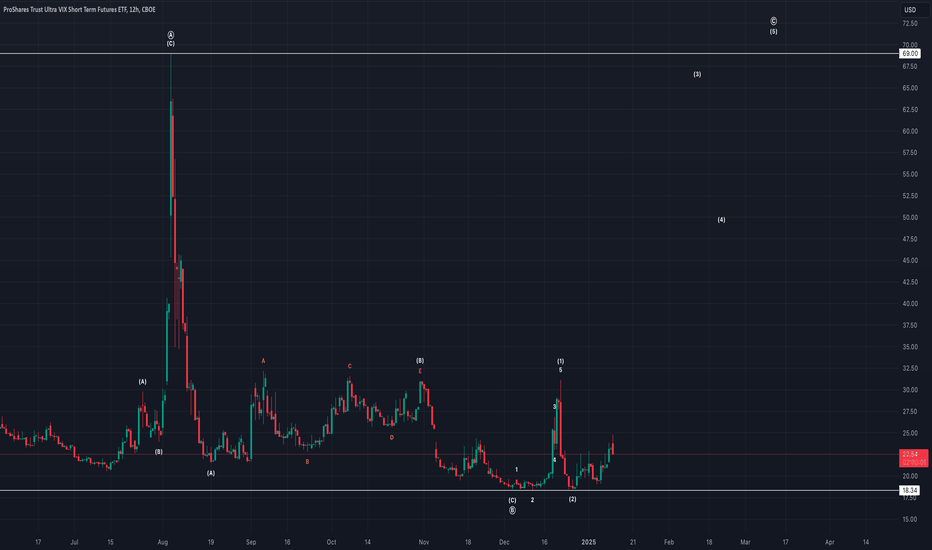
Task: Click the Dec label on time axis
Action: pyautogui.click(x=504, y=542)
